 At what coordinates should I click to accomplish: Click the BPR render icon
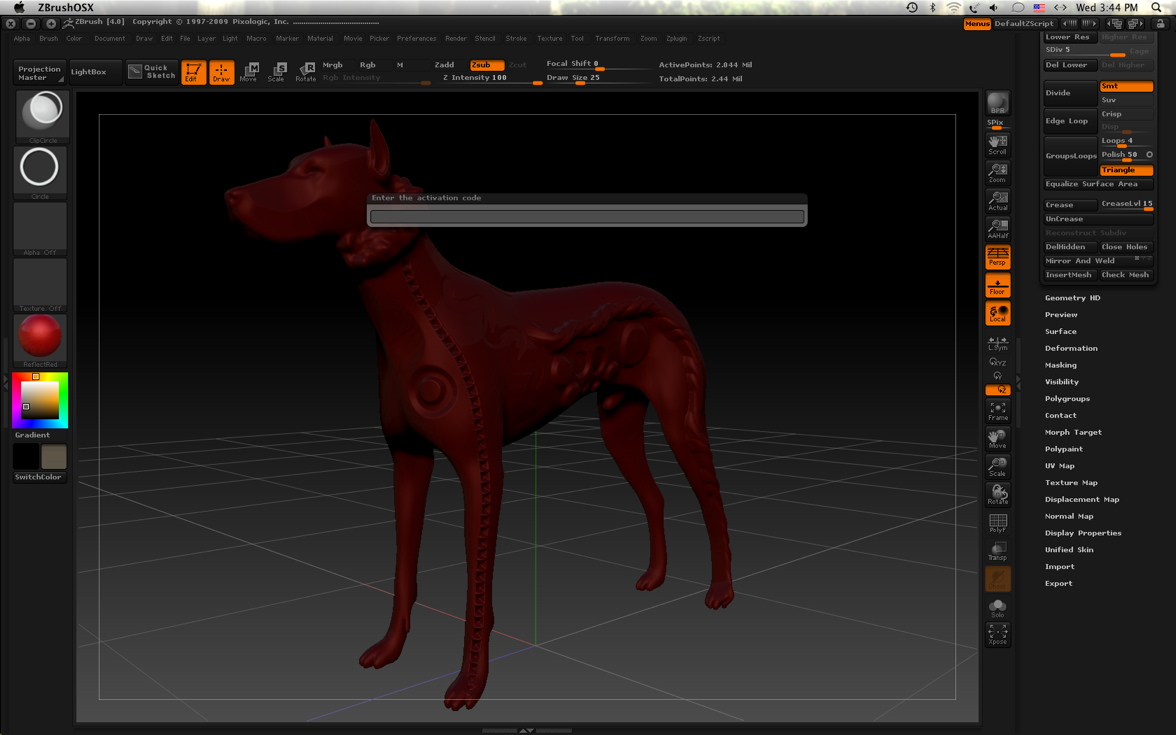[x=997, y=104]
